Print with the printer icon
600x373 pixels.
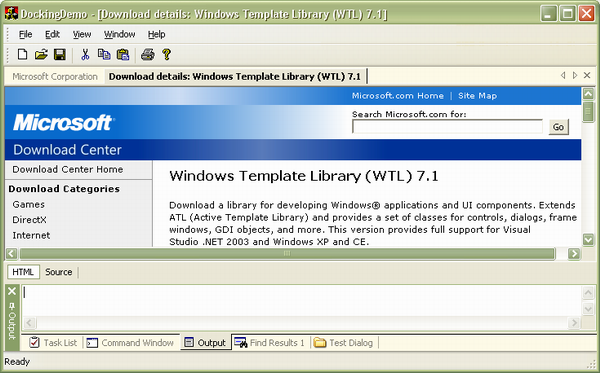[x=148, y=54]
